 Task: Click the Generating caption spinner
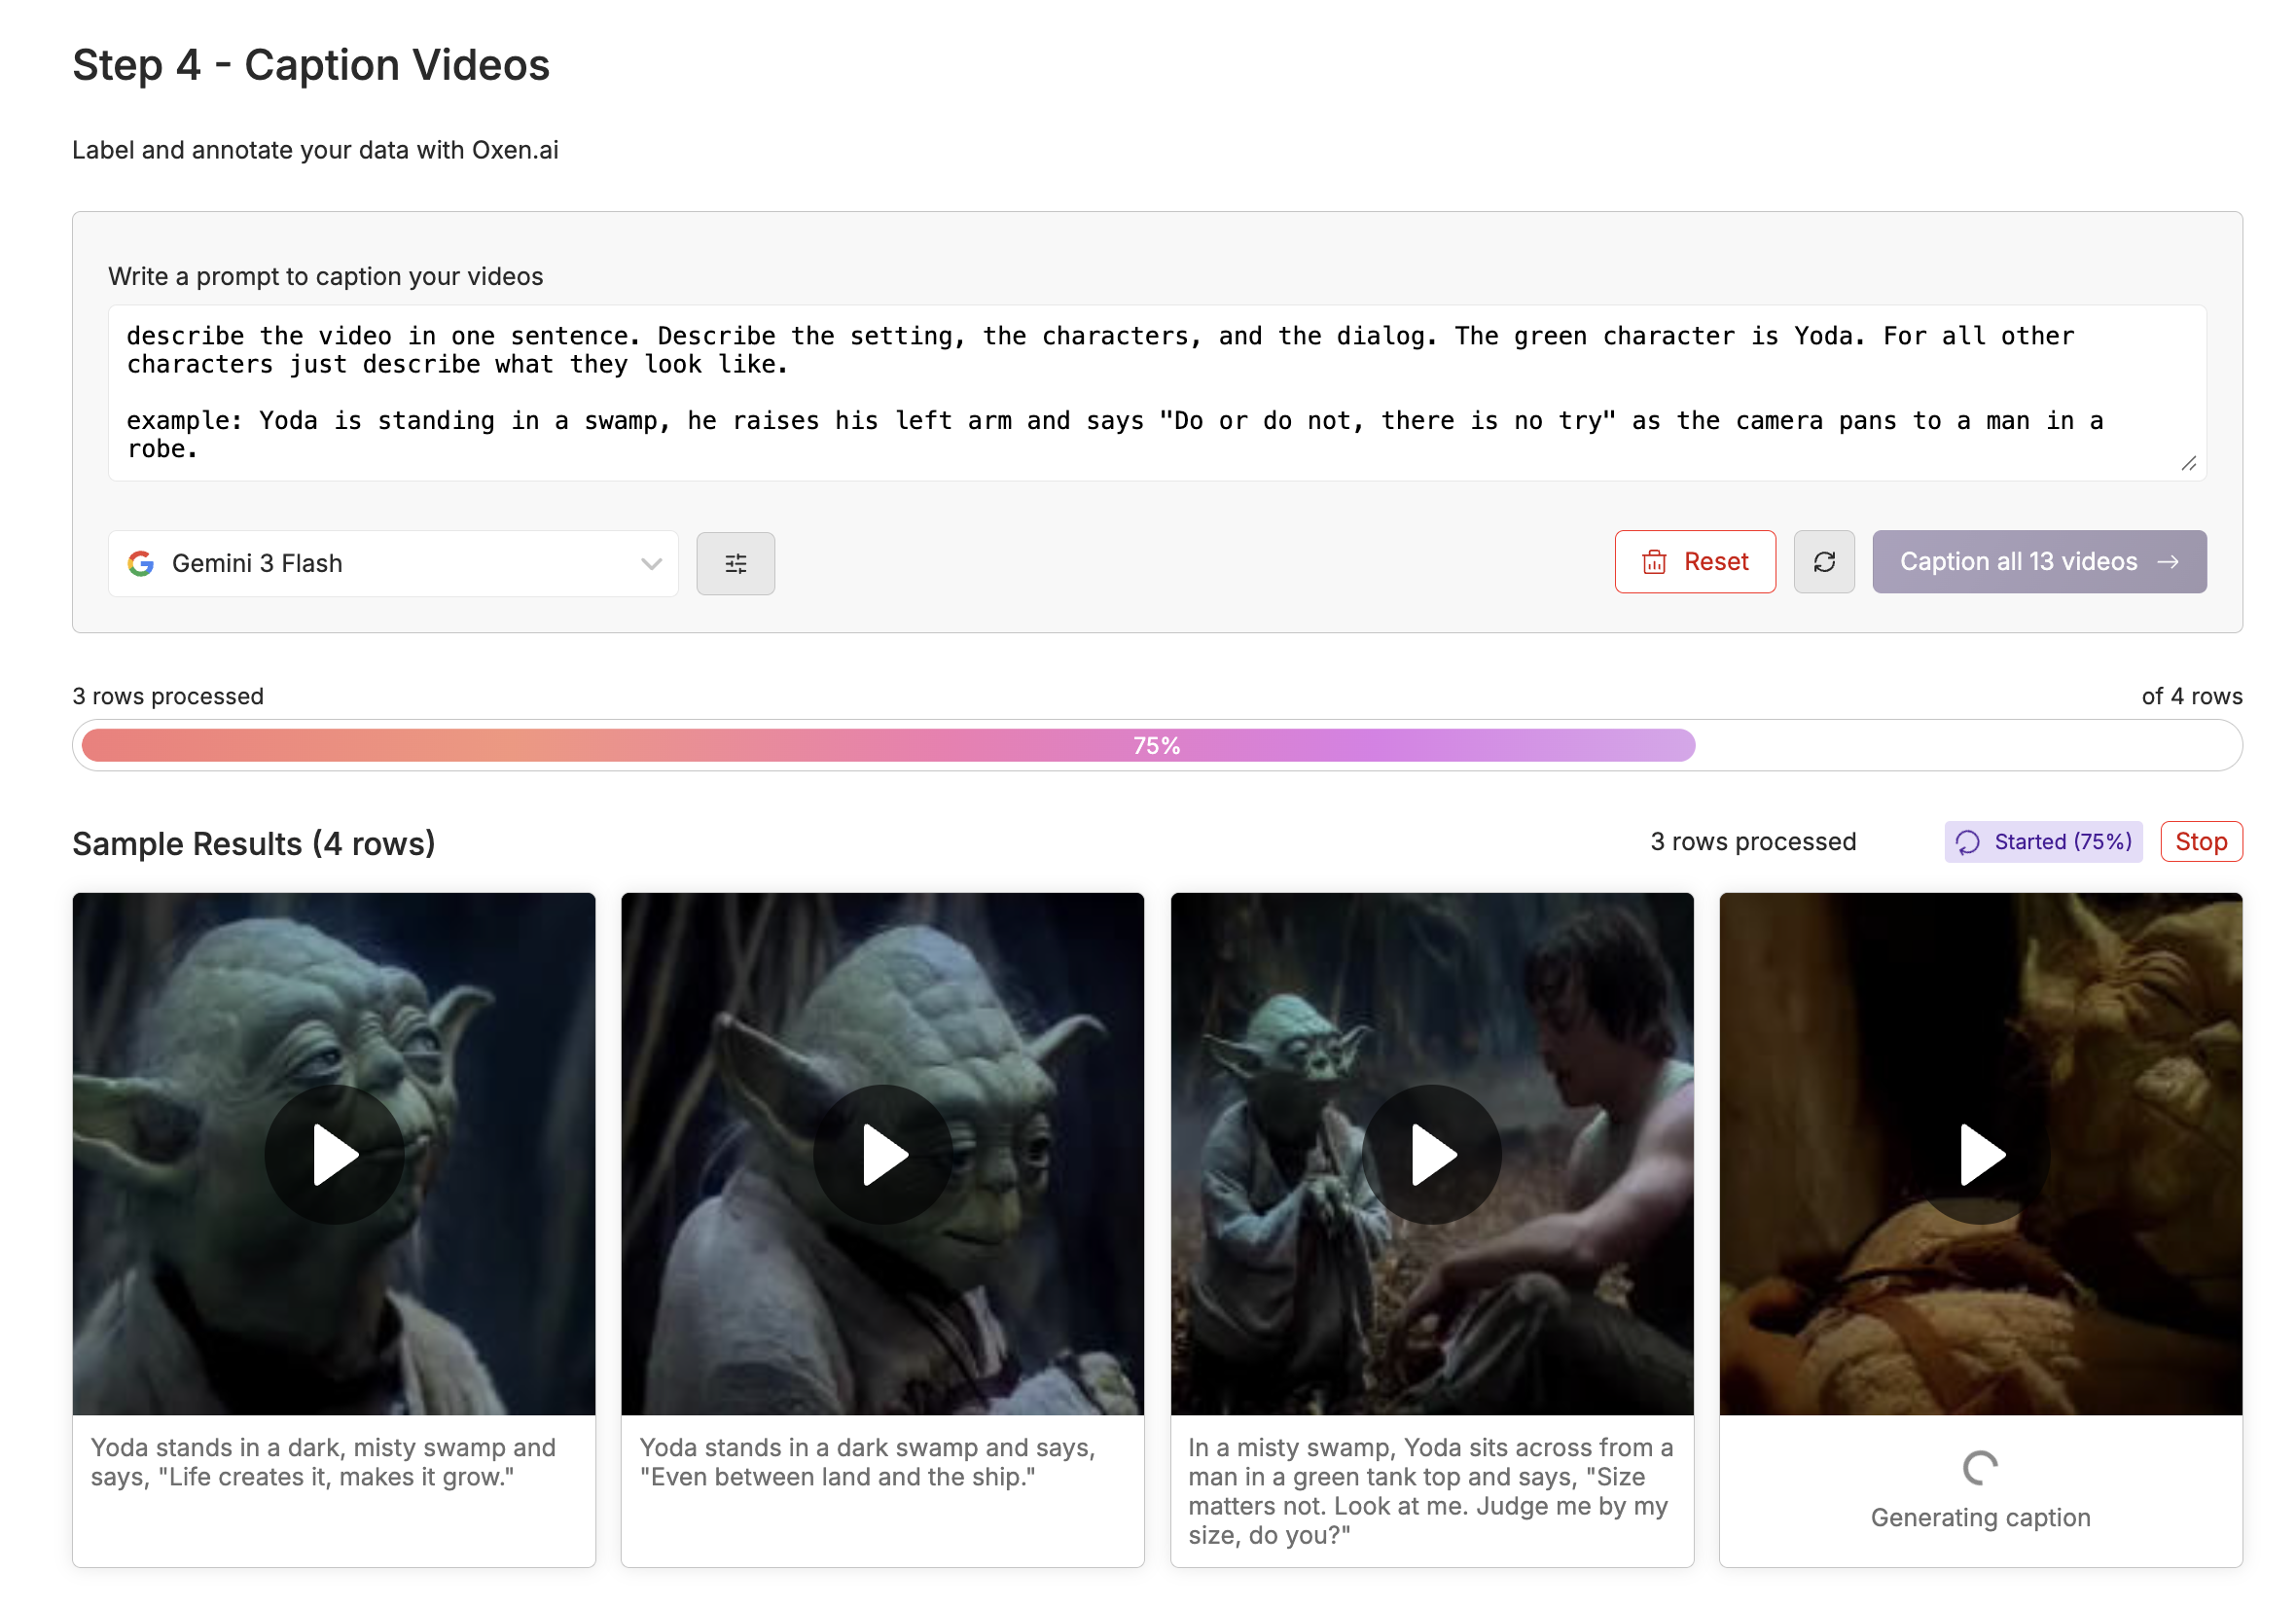coord(1979,1467)
